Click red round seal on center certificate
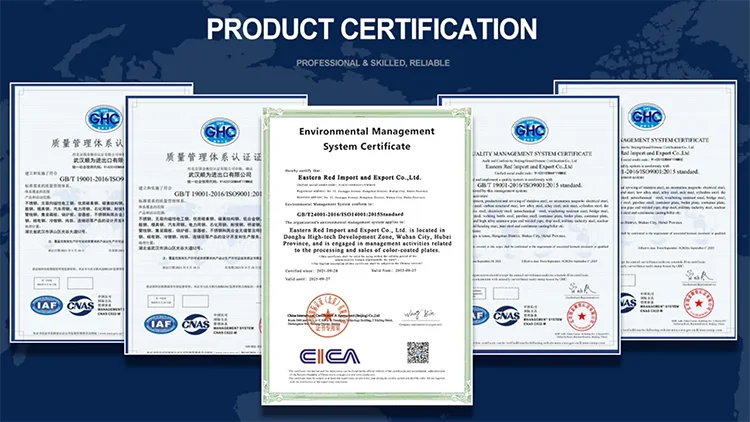The image size is (750, 422). (328, 316)
